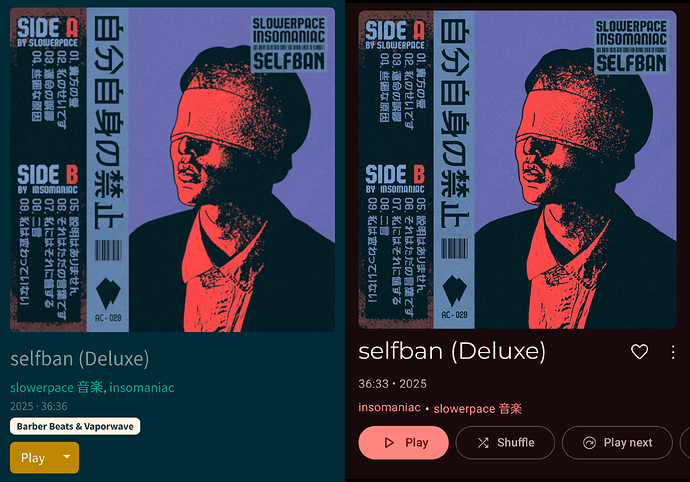Click the Play next button

click(617, 442)
